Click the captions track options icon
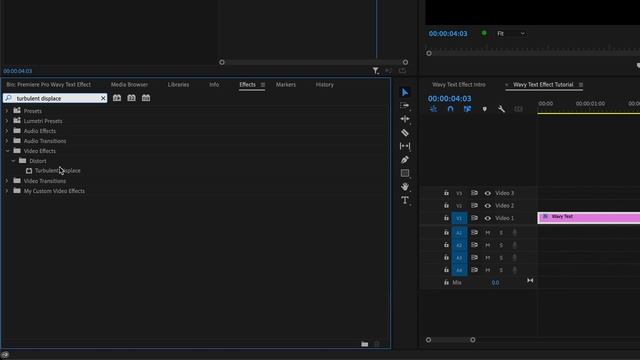Viewport: 640px width, 360px height. click(518, 109)
